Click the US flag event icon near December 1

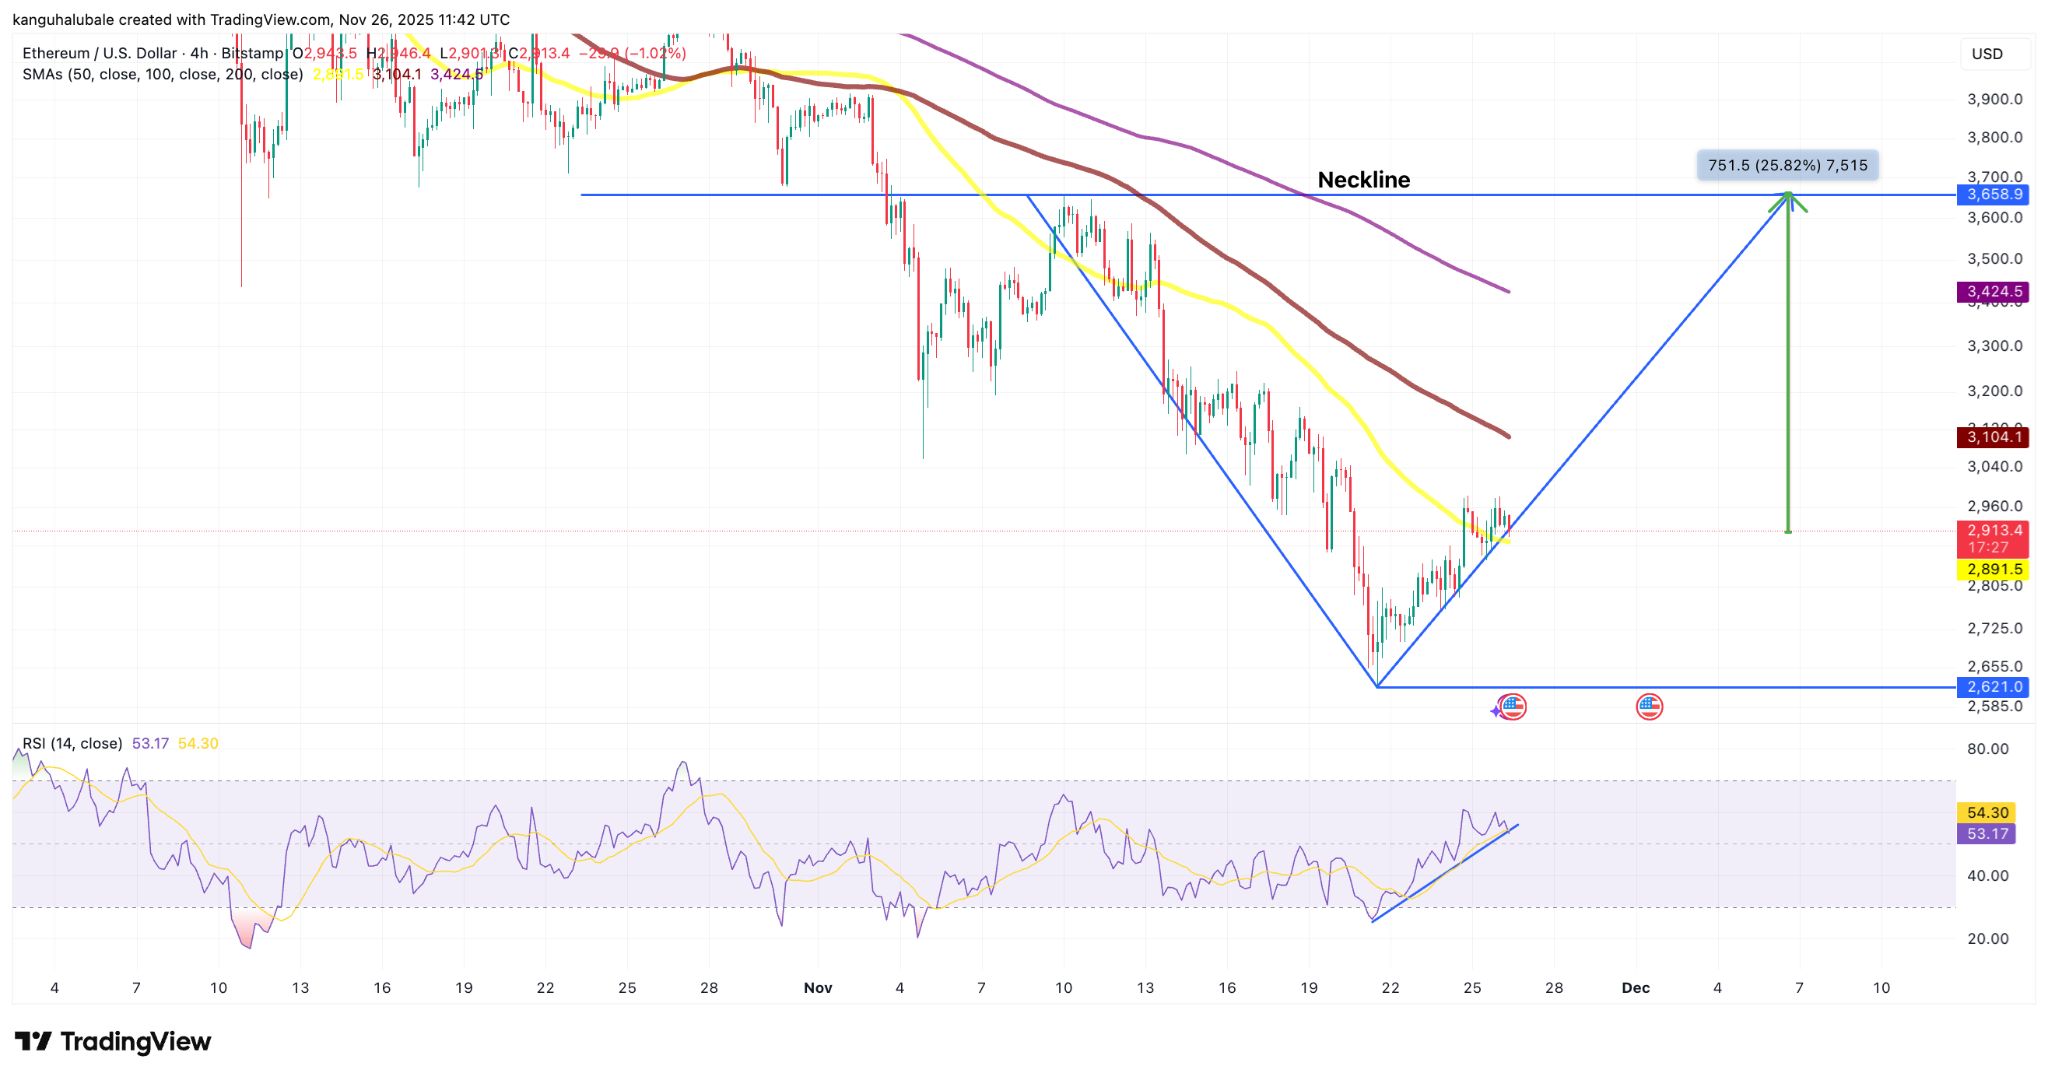[1651, 706]
